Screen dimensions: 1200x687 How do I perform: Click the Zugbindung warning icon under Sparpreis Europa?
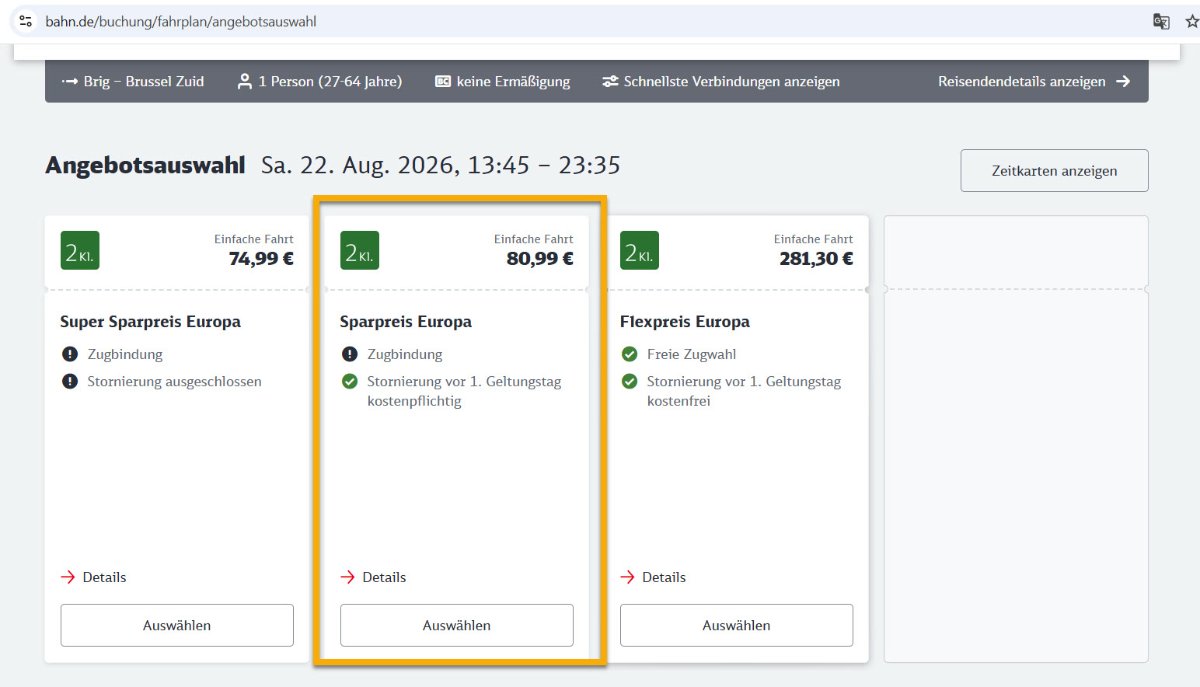click(349, 354)
